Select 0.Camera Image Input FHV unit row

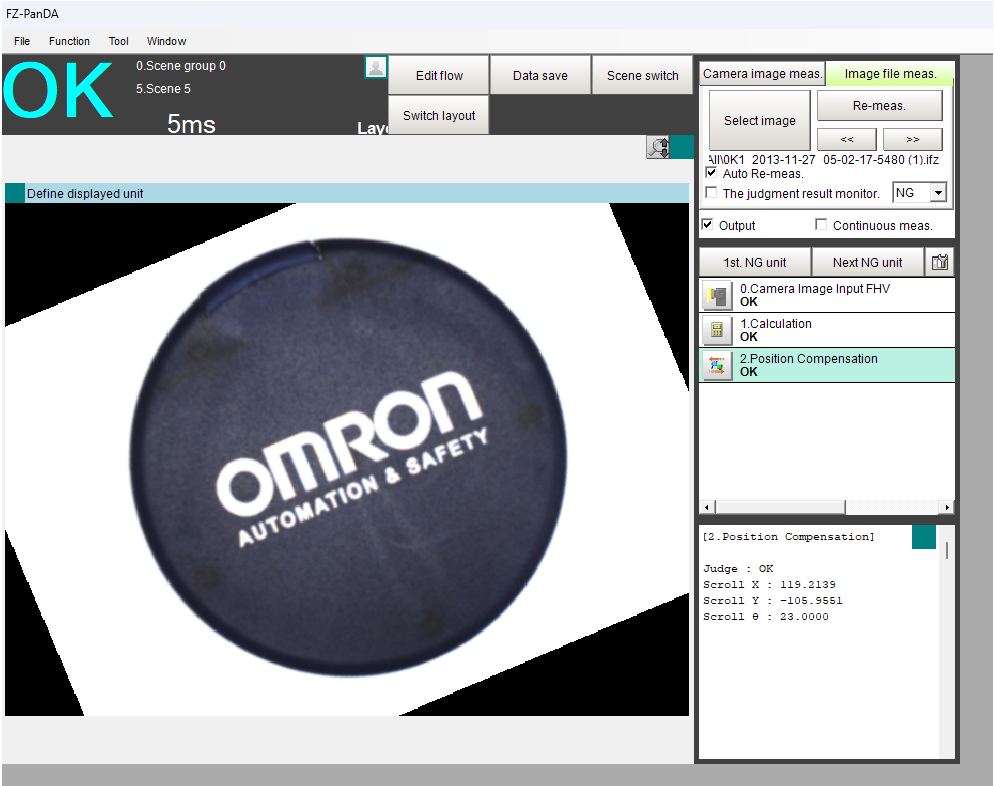(827, 295)
